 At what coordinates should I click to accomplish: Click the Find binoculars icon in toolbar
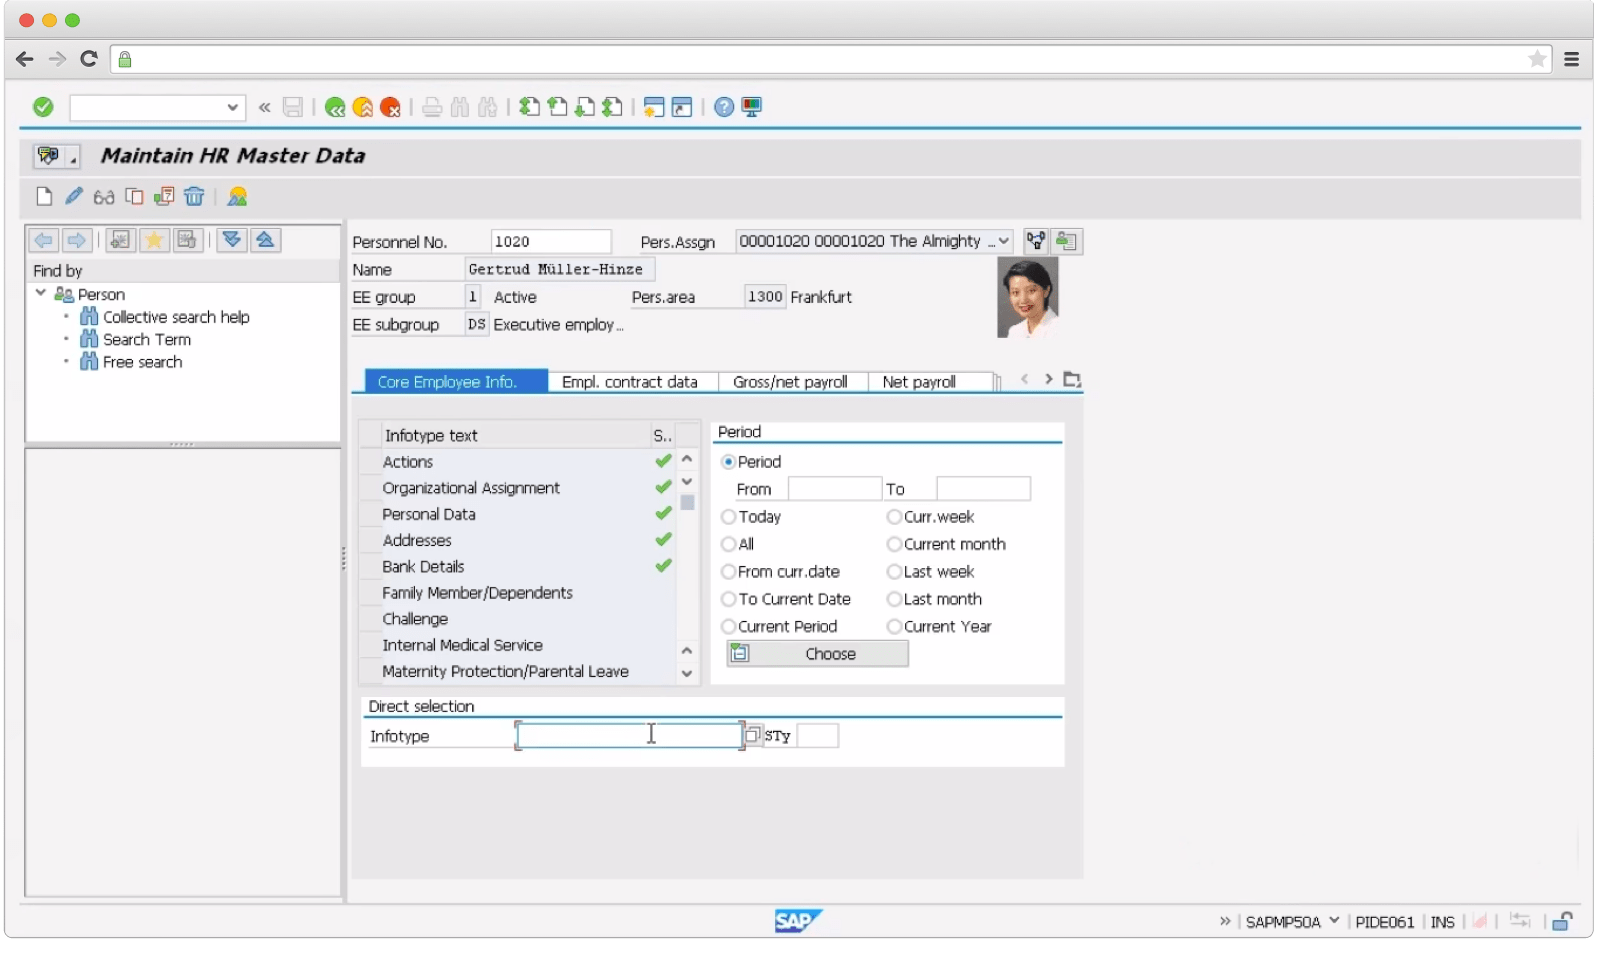[x=460, y=107]
